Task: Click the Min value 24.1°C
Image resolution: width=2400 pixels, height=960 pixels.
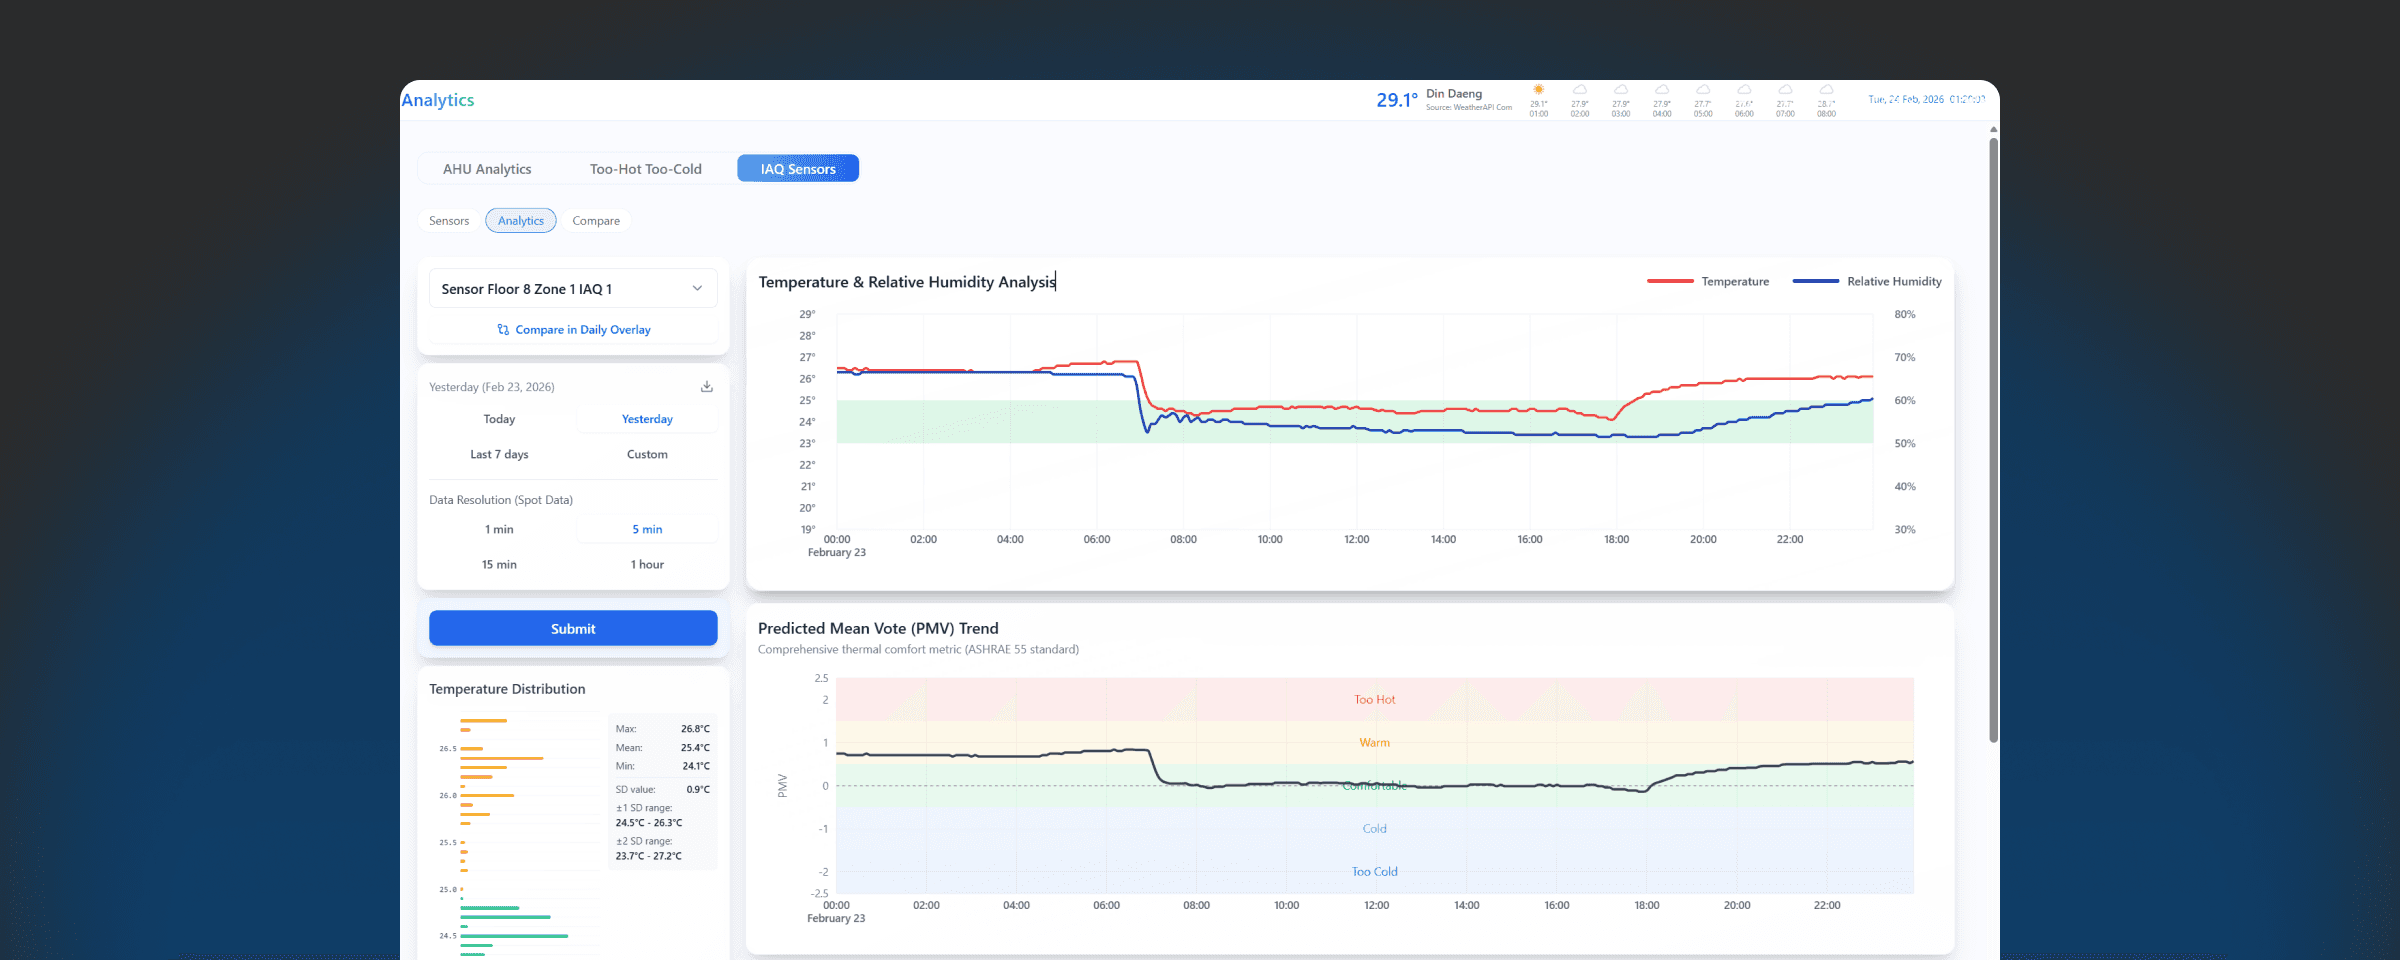Action: pos(696,766)
